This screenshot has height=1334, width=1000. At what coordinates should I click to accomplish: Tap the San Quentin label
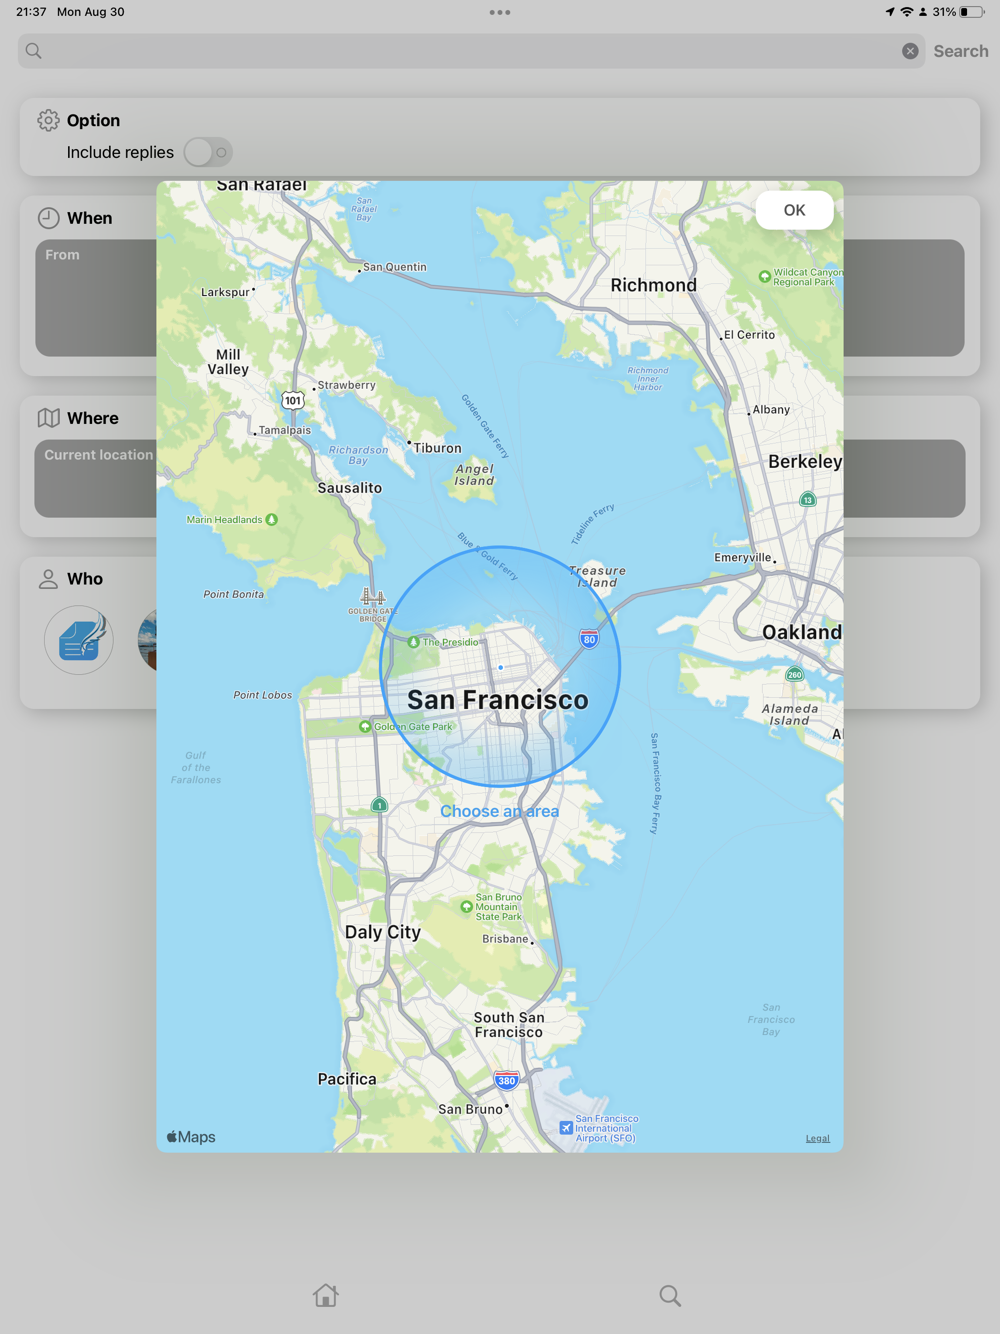pos(395,267)
